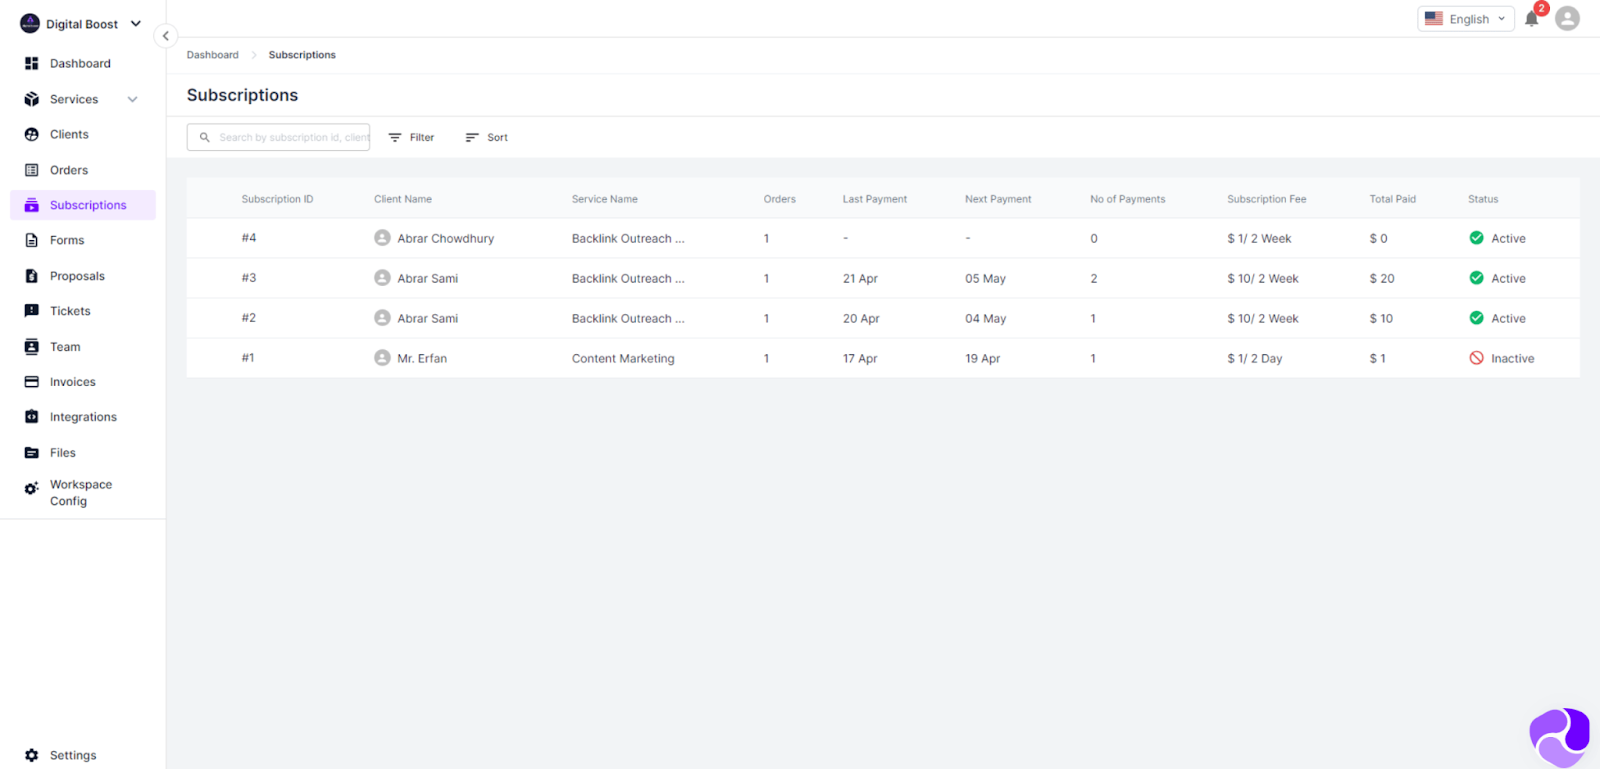
Task: Click the 20 Apr last payment
Action: point(861,318)
